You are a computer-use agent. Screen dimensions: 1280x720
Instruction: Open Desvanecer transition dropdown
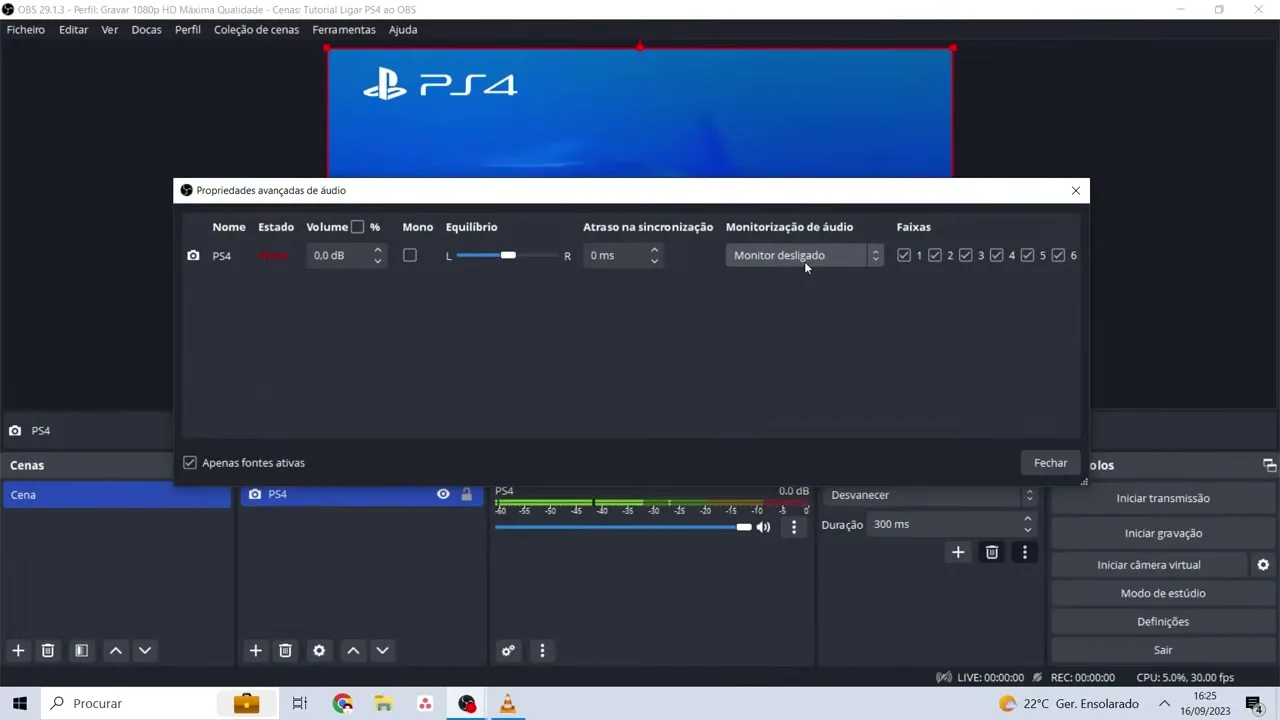click(930, 495)
